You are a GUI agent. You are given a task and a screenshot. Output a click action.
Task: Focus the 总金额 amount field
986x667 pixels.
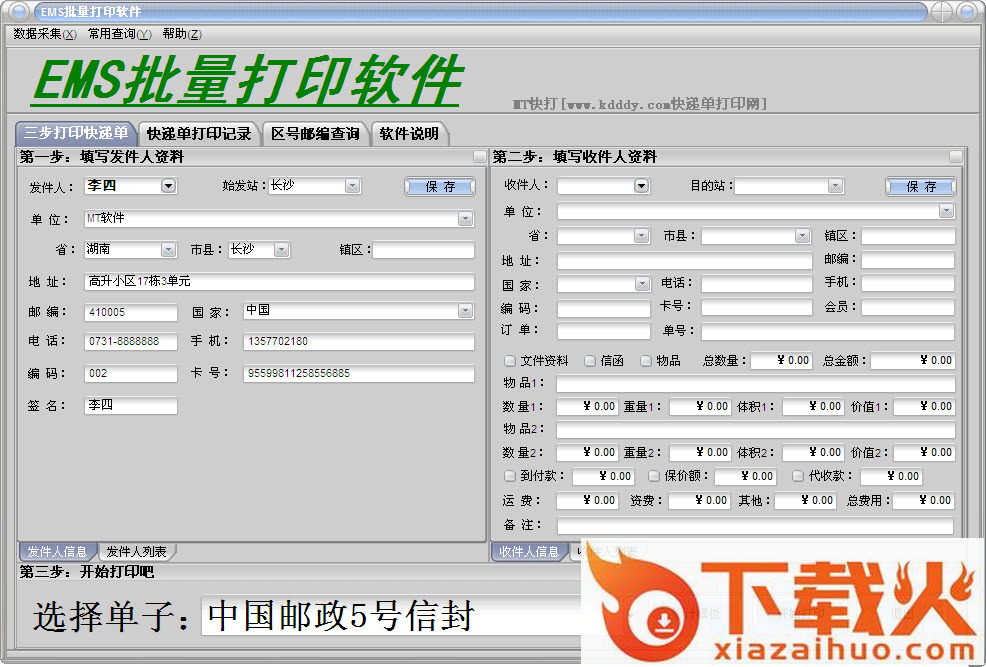(x=913, y=360)
